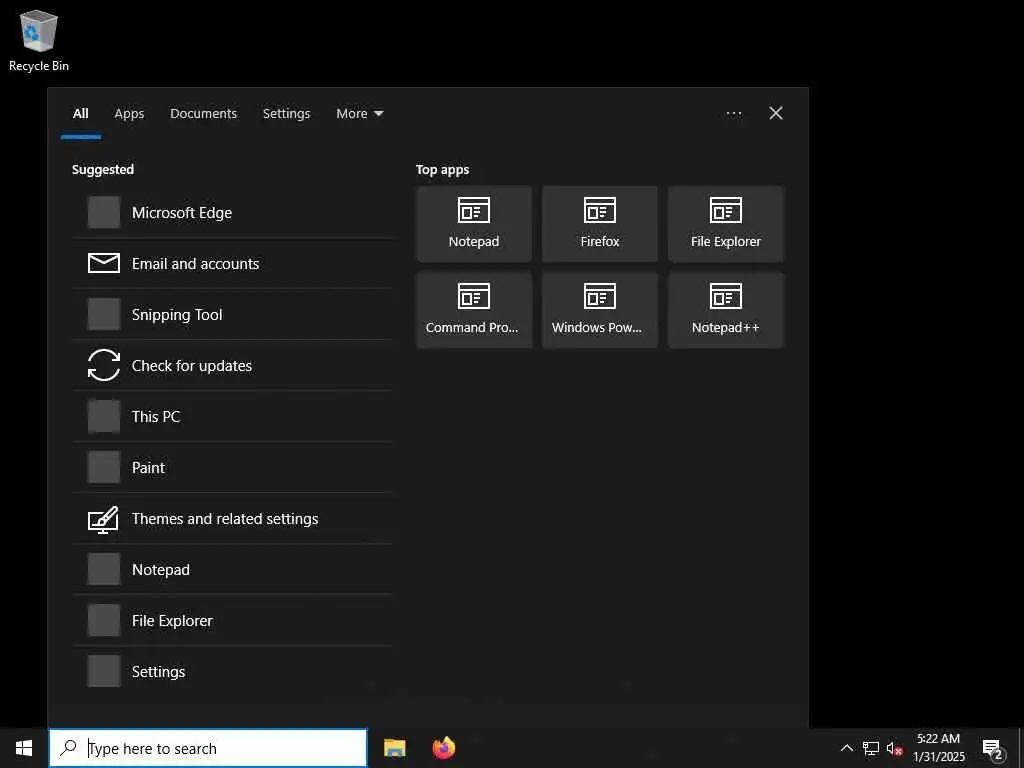The width and height of the screenshot is (1024, 768).
Task: Show hidden system tray icons
Action: point(846,748)
